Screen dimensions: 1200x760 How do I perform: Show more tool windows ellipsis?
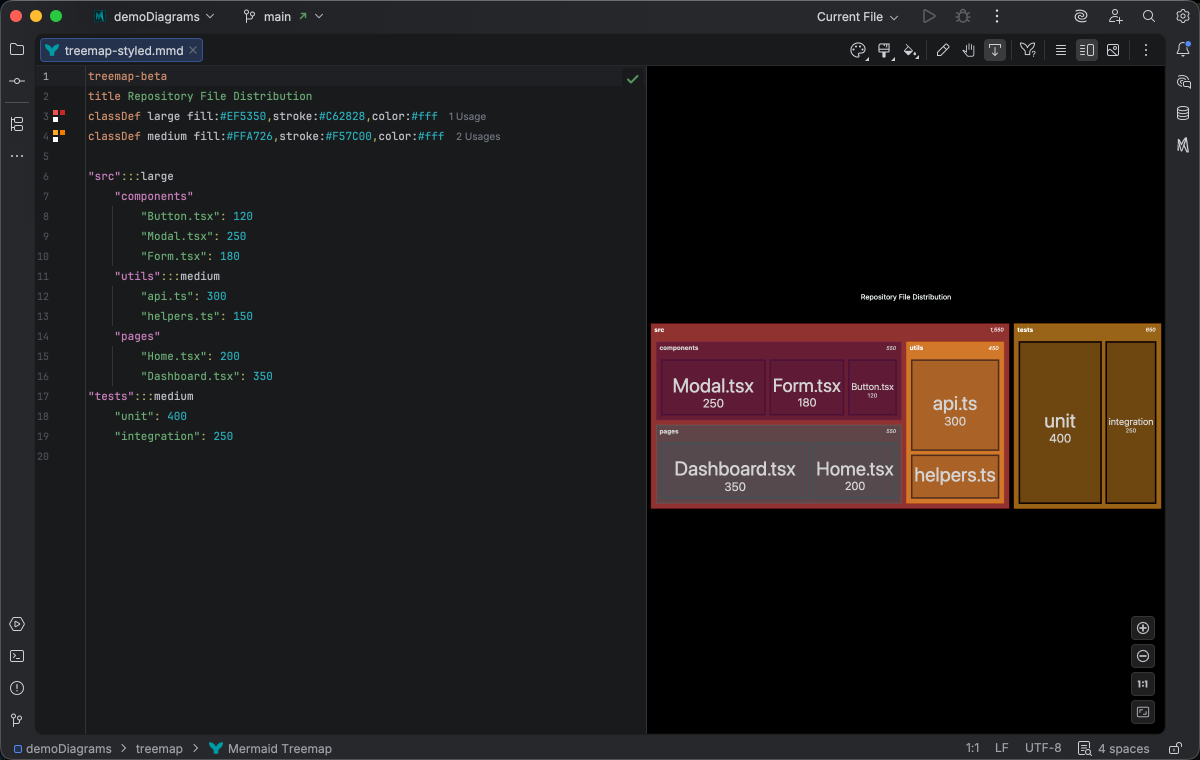[17, 156]
